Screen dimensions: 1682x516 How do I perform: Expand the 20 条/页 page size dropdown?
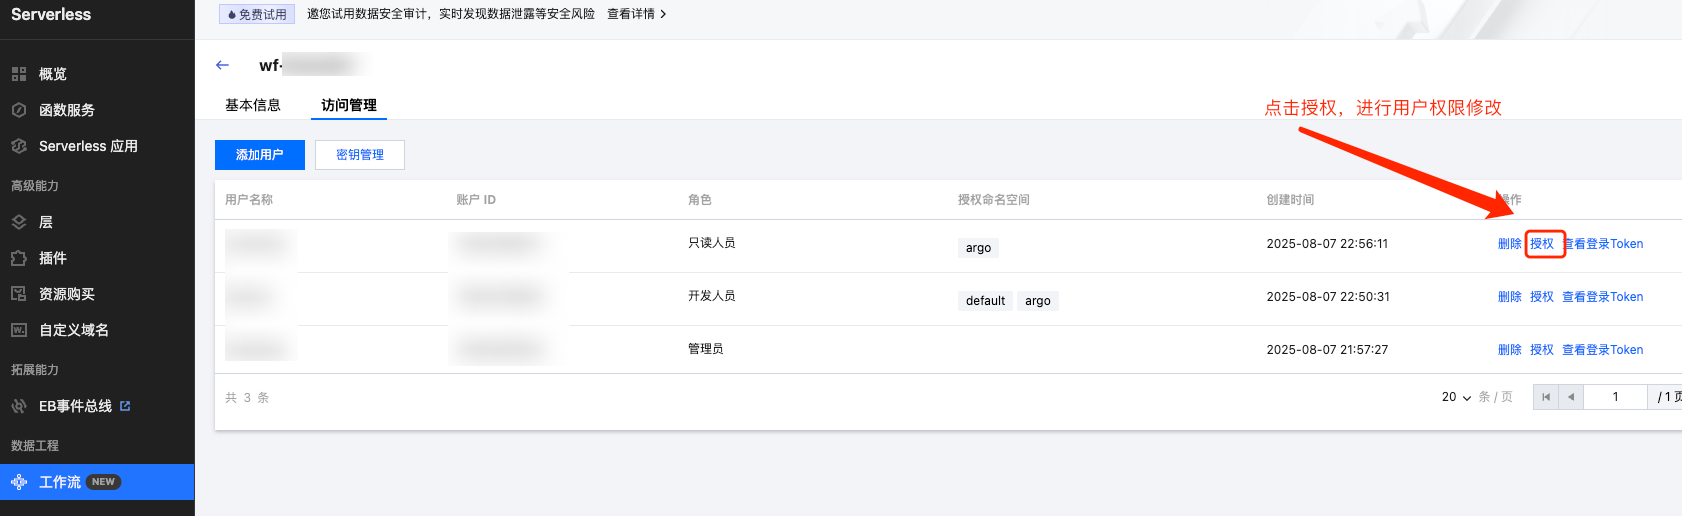1456,397
